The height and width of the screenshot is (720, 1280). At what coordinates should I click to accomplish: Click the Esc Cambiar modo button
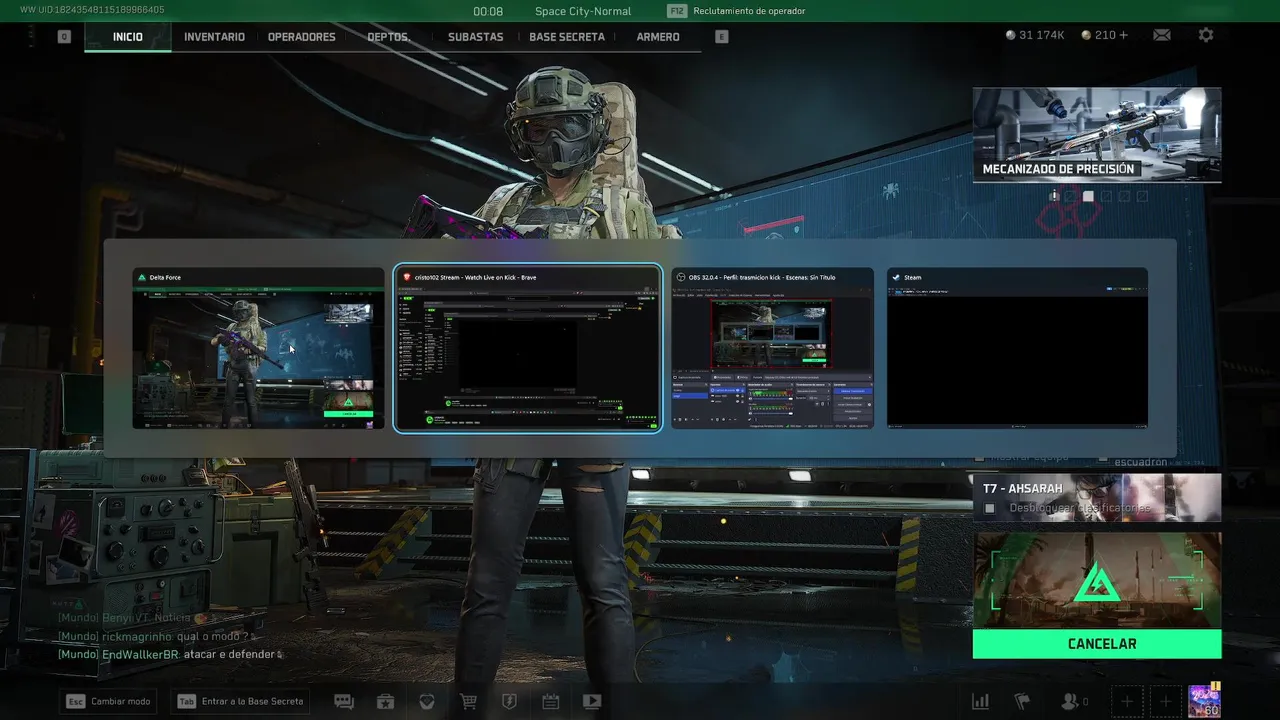point(106,701)
